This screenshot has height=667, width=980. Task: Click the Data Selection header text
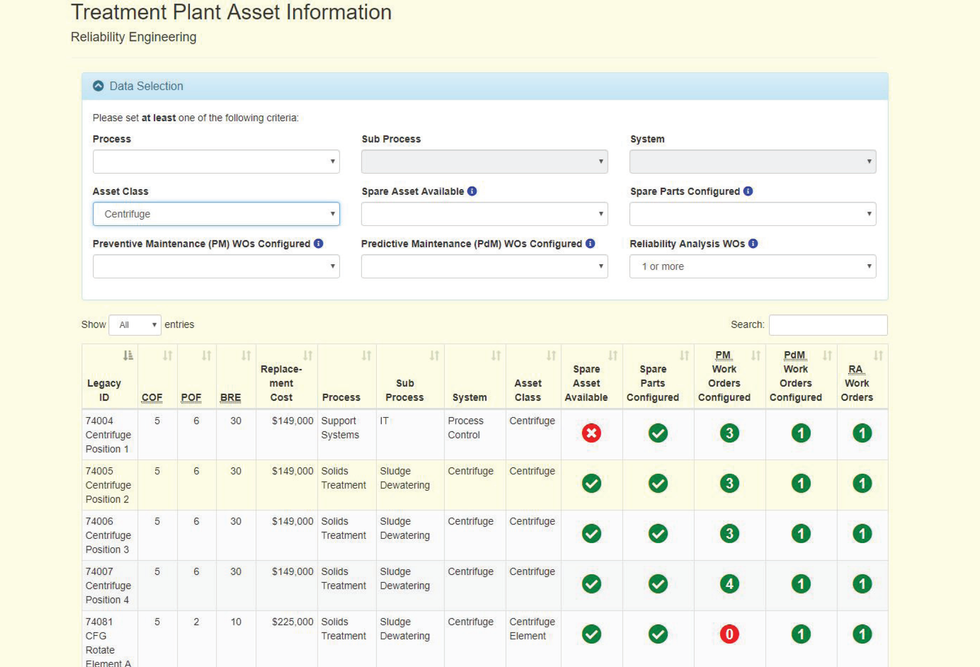tap(146, 86)
